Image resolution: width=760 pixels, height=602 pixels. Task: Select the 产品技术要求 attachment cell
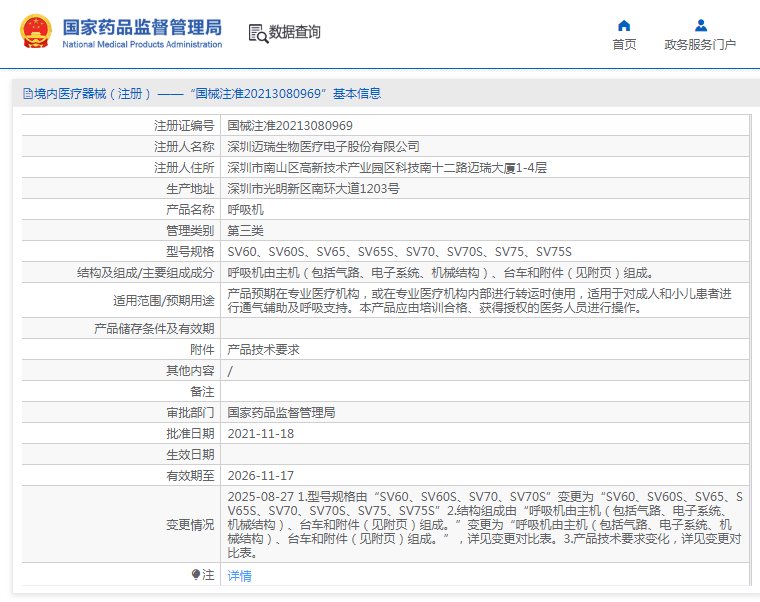(x=263, y=350)
